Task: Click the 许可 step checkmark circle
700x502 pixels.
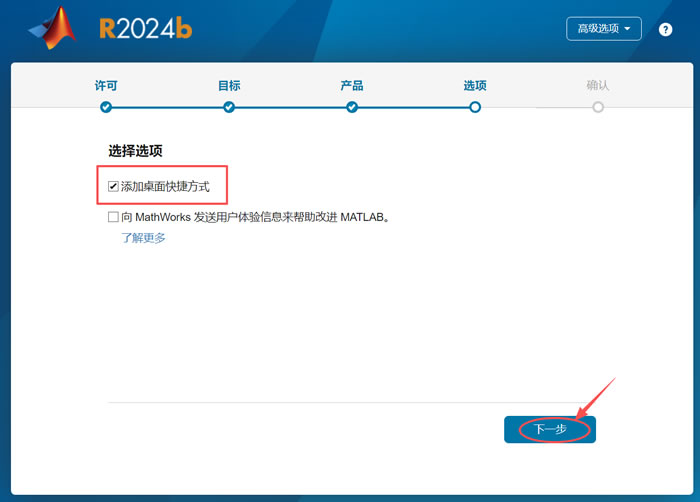Action: [x=106, y=107]
